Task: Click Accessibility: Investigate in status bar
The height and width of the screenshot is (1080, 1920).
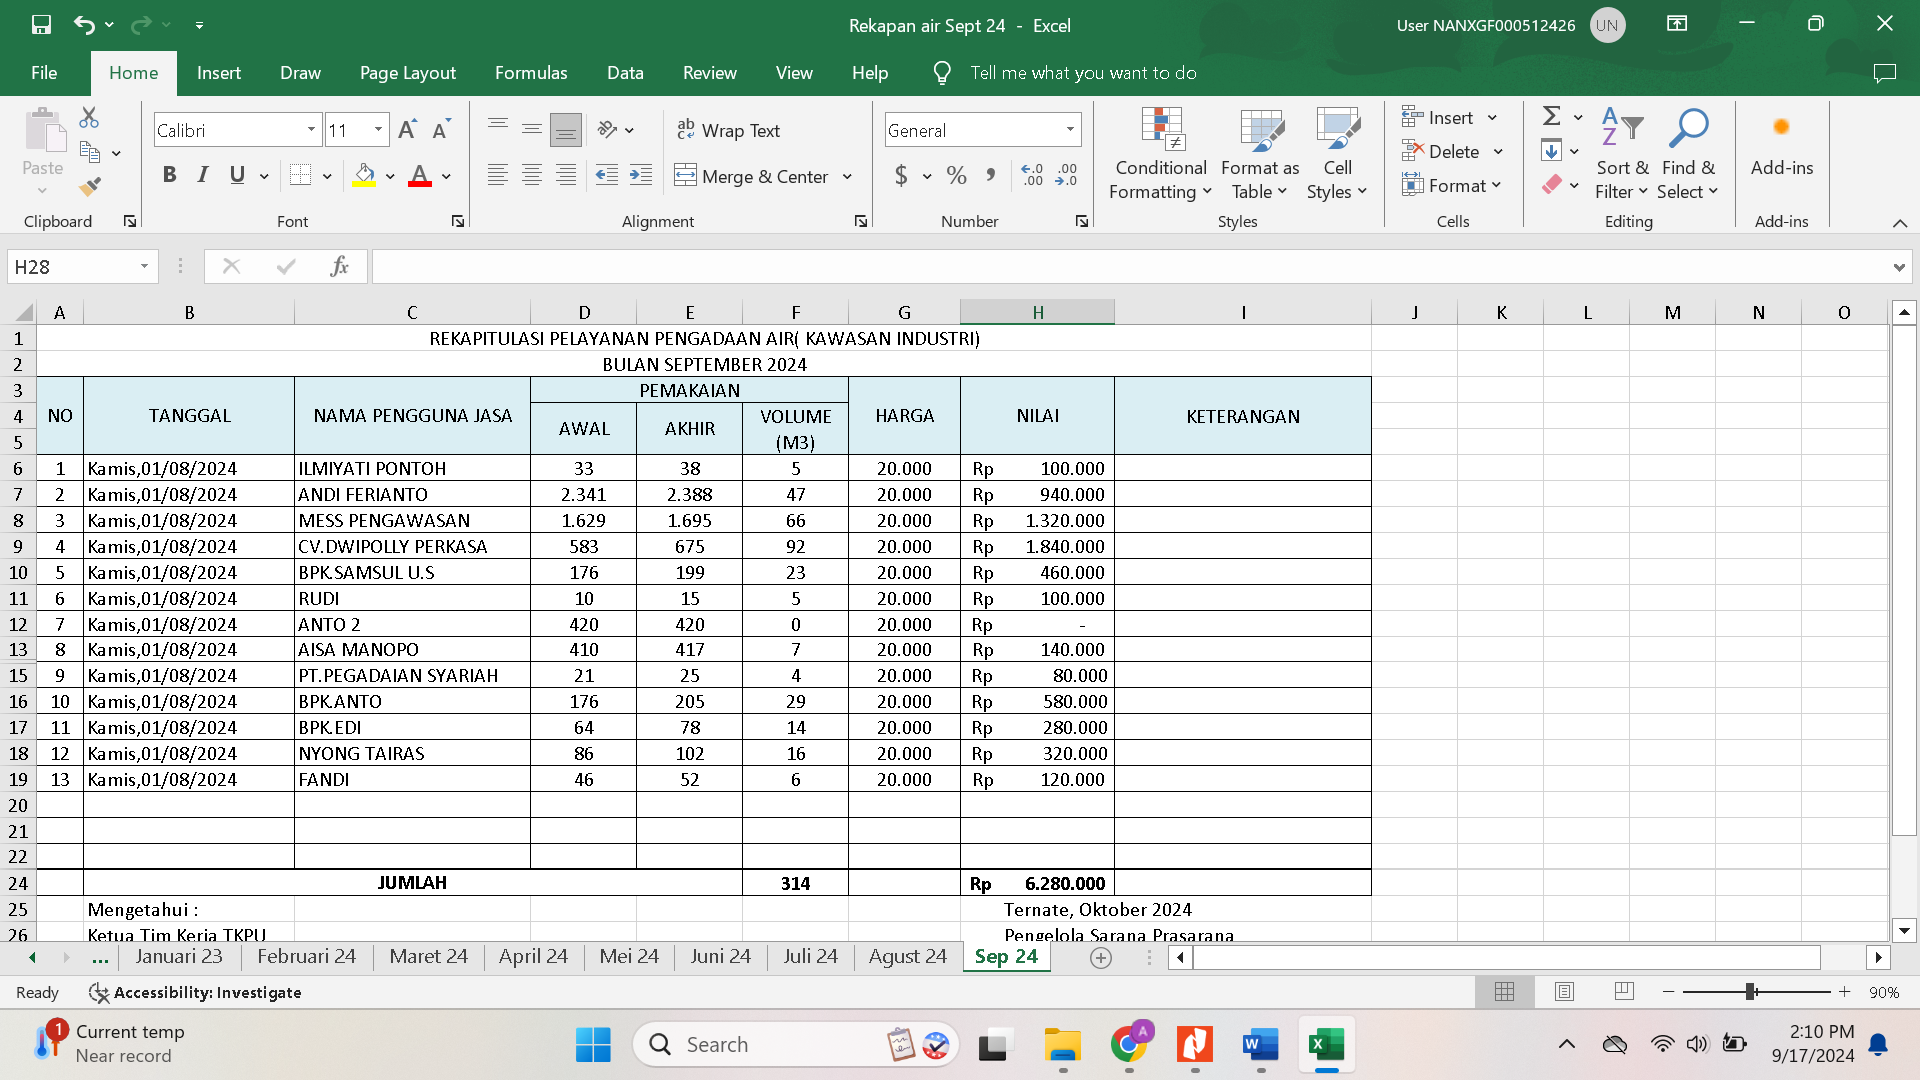Action: 195,992
